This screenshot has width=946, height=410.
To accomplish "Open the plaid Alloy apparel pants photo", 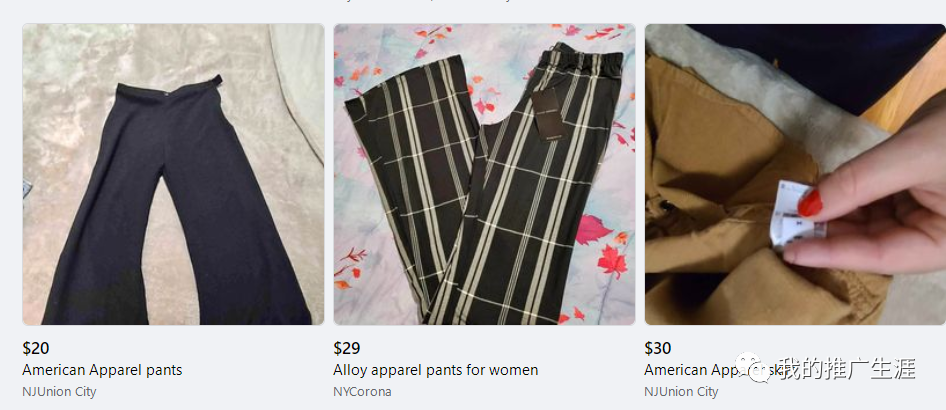I will coord(484,174).
